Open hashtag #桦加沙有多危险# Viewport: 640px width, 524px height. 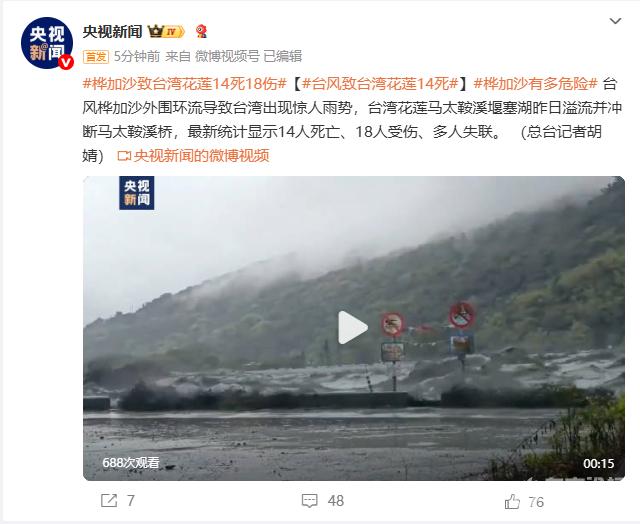click(x=536, y=84)
